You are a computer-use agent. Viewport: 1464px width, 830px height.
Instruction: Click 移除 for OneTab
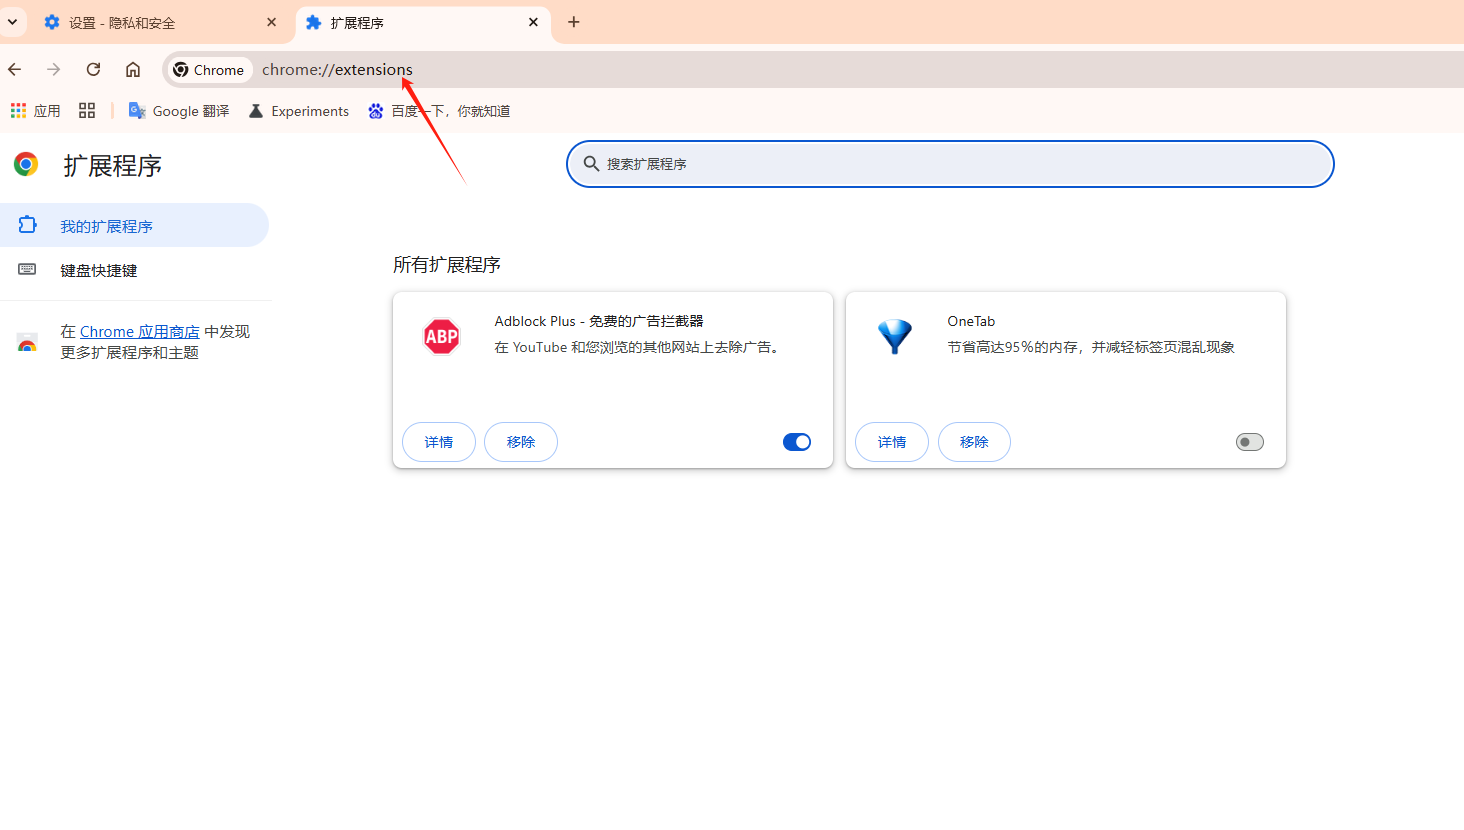(974, 442)
